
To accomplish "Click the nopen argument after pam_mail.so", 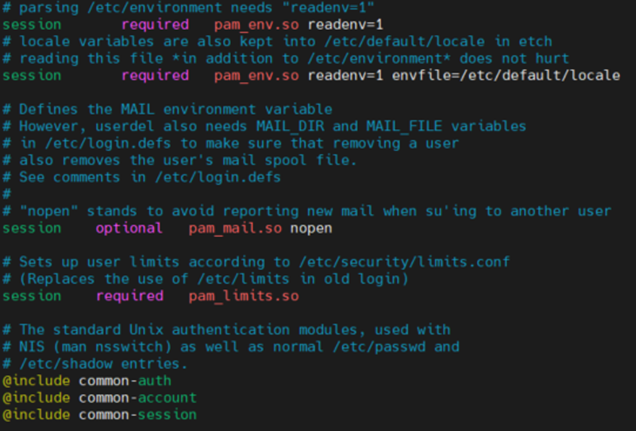I will pyautogui.click(x=311, y=228).
